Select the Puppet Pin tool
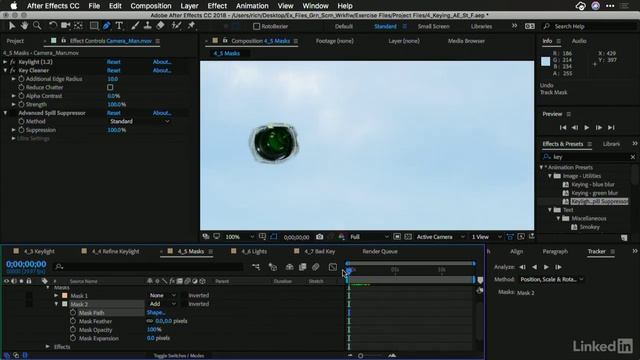 [191, 26]
